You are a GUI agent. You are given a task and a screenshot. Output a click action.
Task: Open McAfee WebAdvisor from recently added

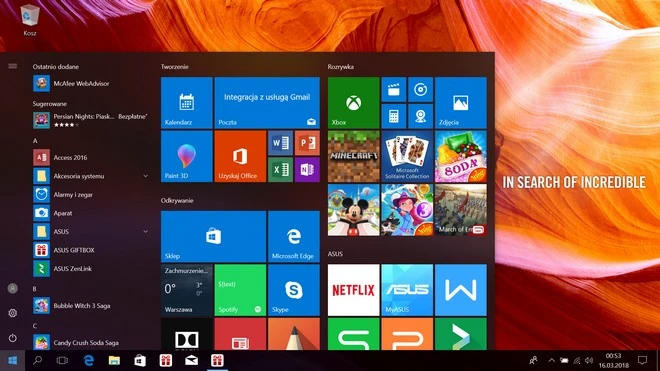(91, 83)
